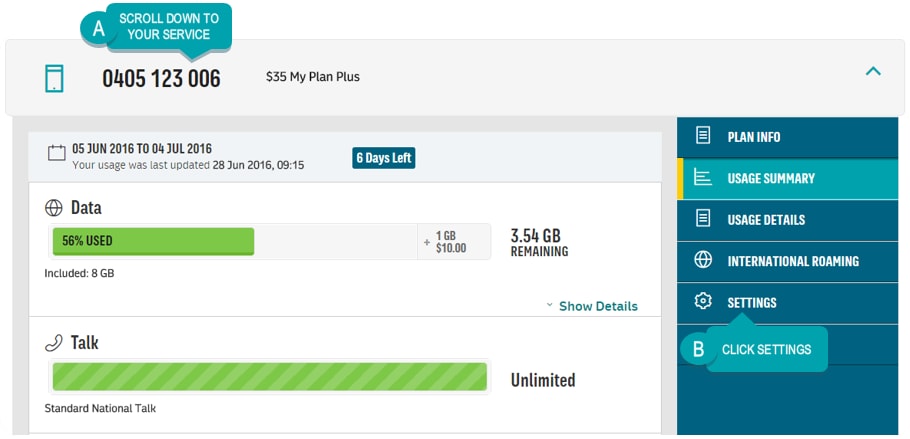Click the Data globe icon
This screenshot has height=439, width=910.
tap(53, 208)
